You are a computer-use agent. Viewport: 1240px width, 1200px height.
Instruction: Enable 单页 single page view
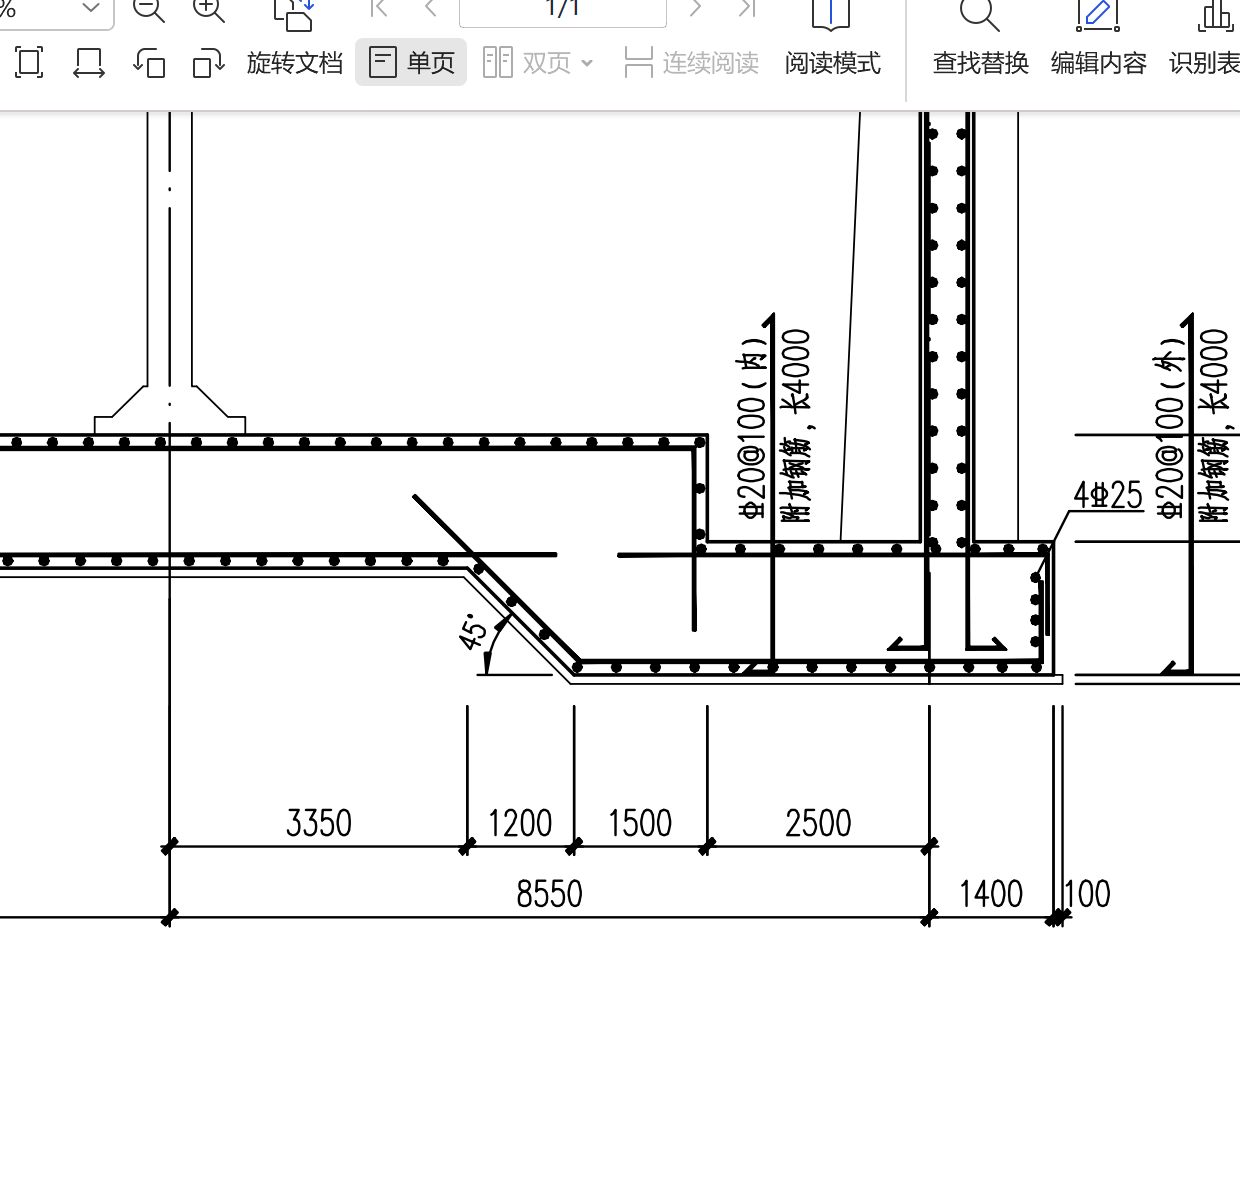tap(411, 63)
